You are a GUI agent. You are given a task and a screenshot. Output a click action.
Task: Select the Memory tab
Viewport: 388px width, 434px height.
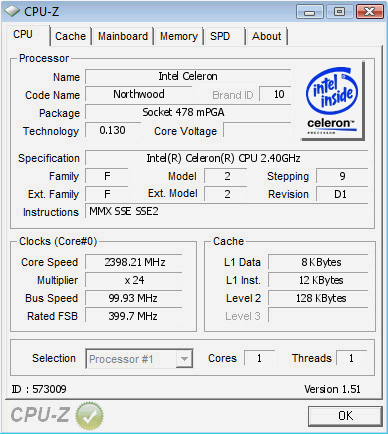179,36
